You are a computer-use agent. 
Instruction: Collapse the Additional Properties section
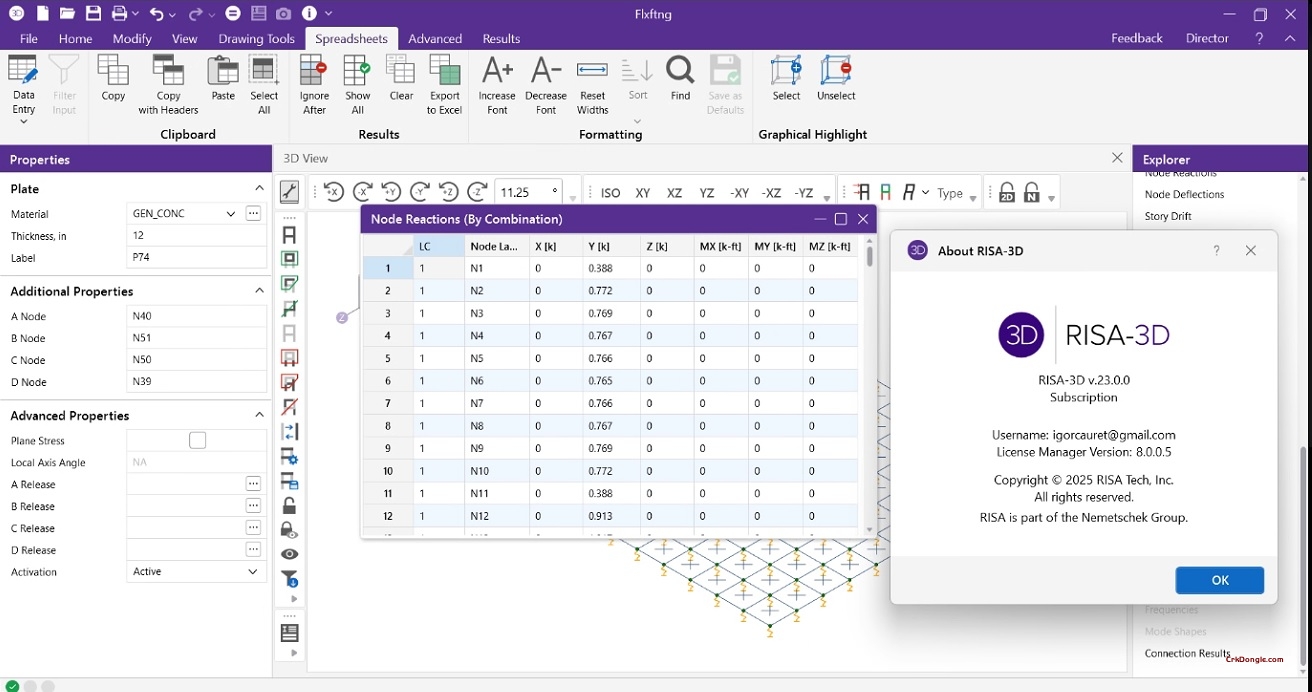[x=259, y=291]
